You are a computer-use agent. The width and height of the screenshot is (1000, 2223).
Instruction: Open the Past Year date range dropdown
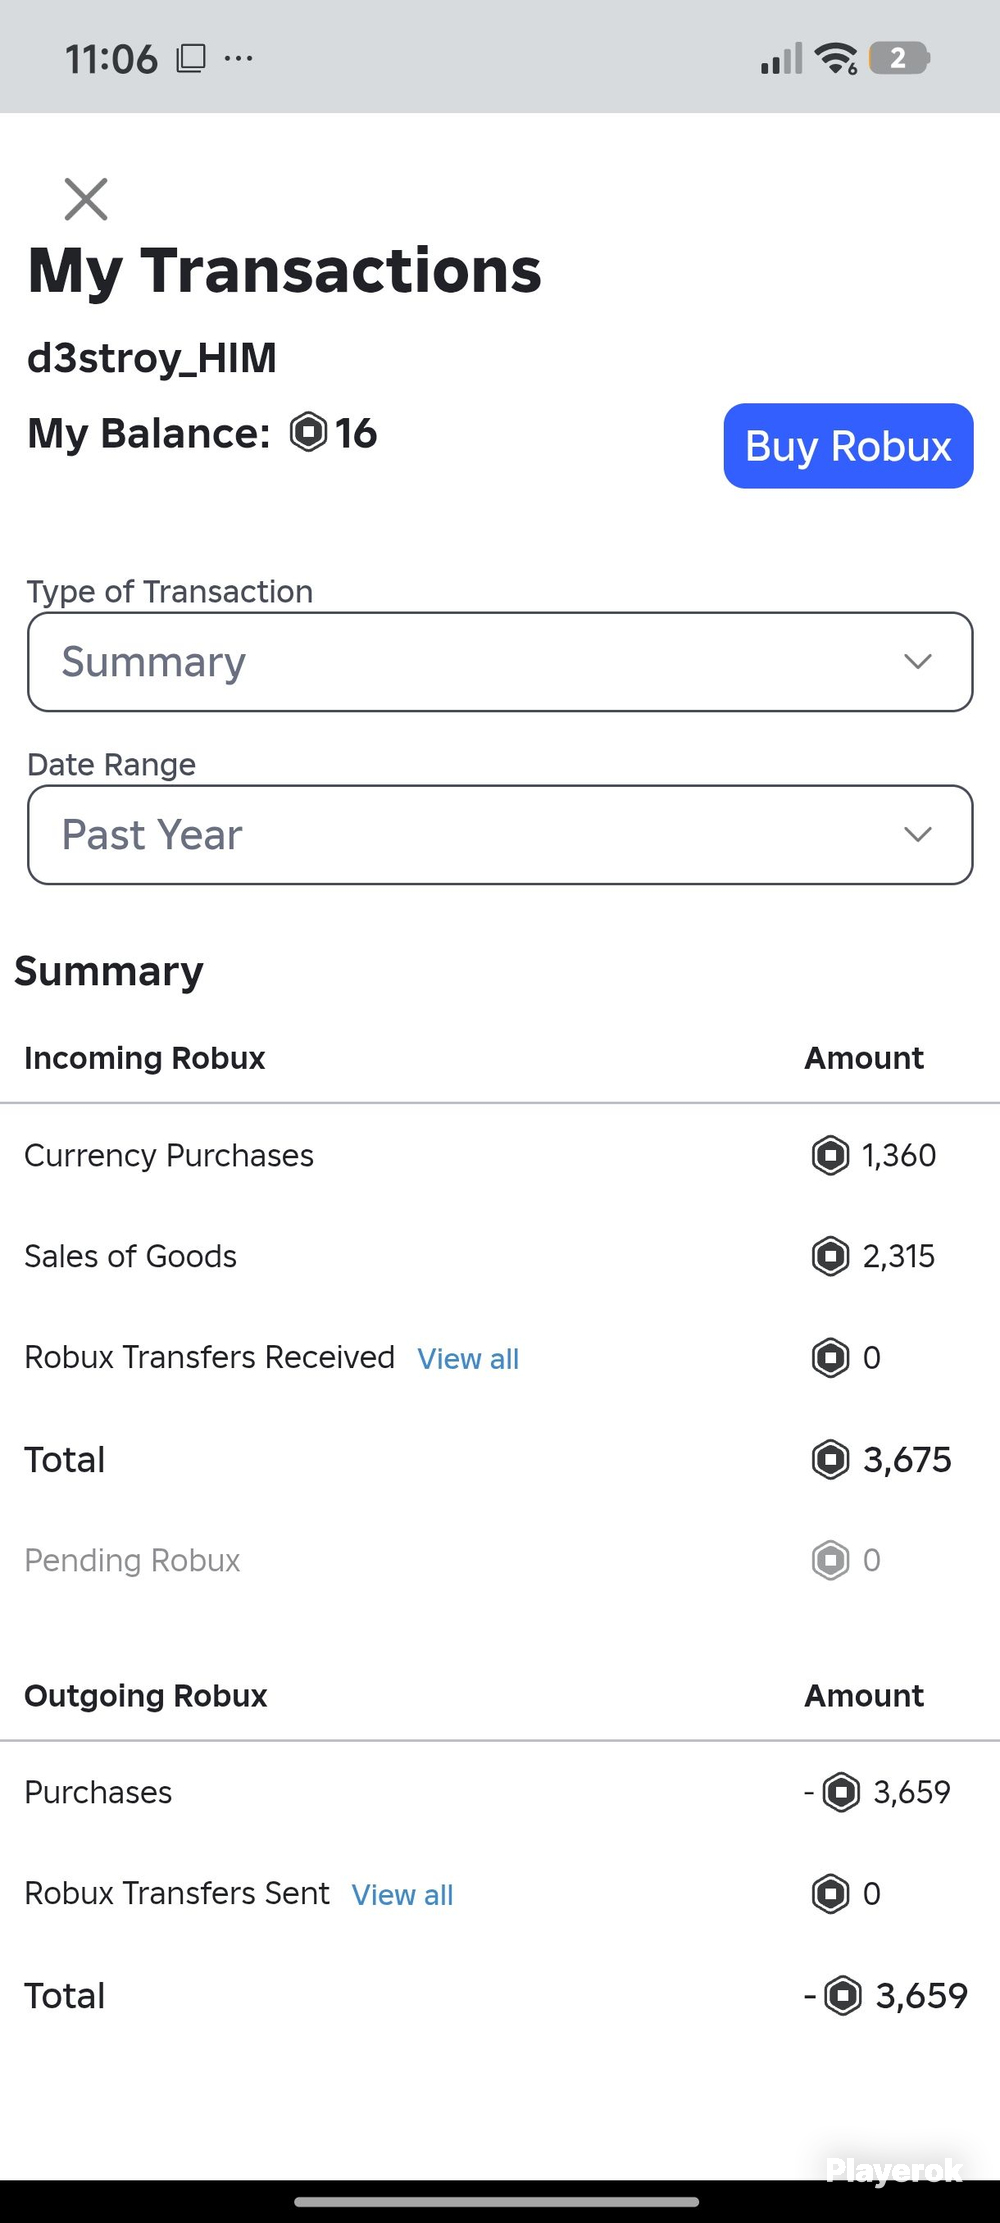coord(500,835)
